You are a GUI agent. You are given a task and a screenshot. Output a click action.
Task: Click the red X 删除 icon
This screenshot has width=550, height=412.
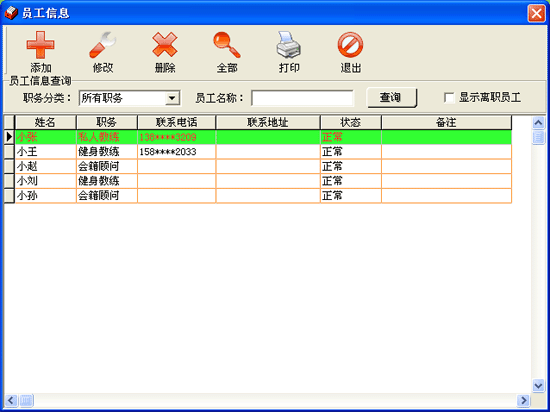point(165,45)
